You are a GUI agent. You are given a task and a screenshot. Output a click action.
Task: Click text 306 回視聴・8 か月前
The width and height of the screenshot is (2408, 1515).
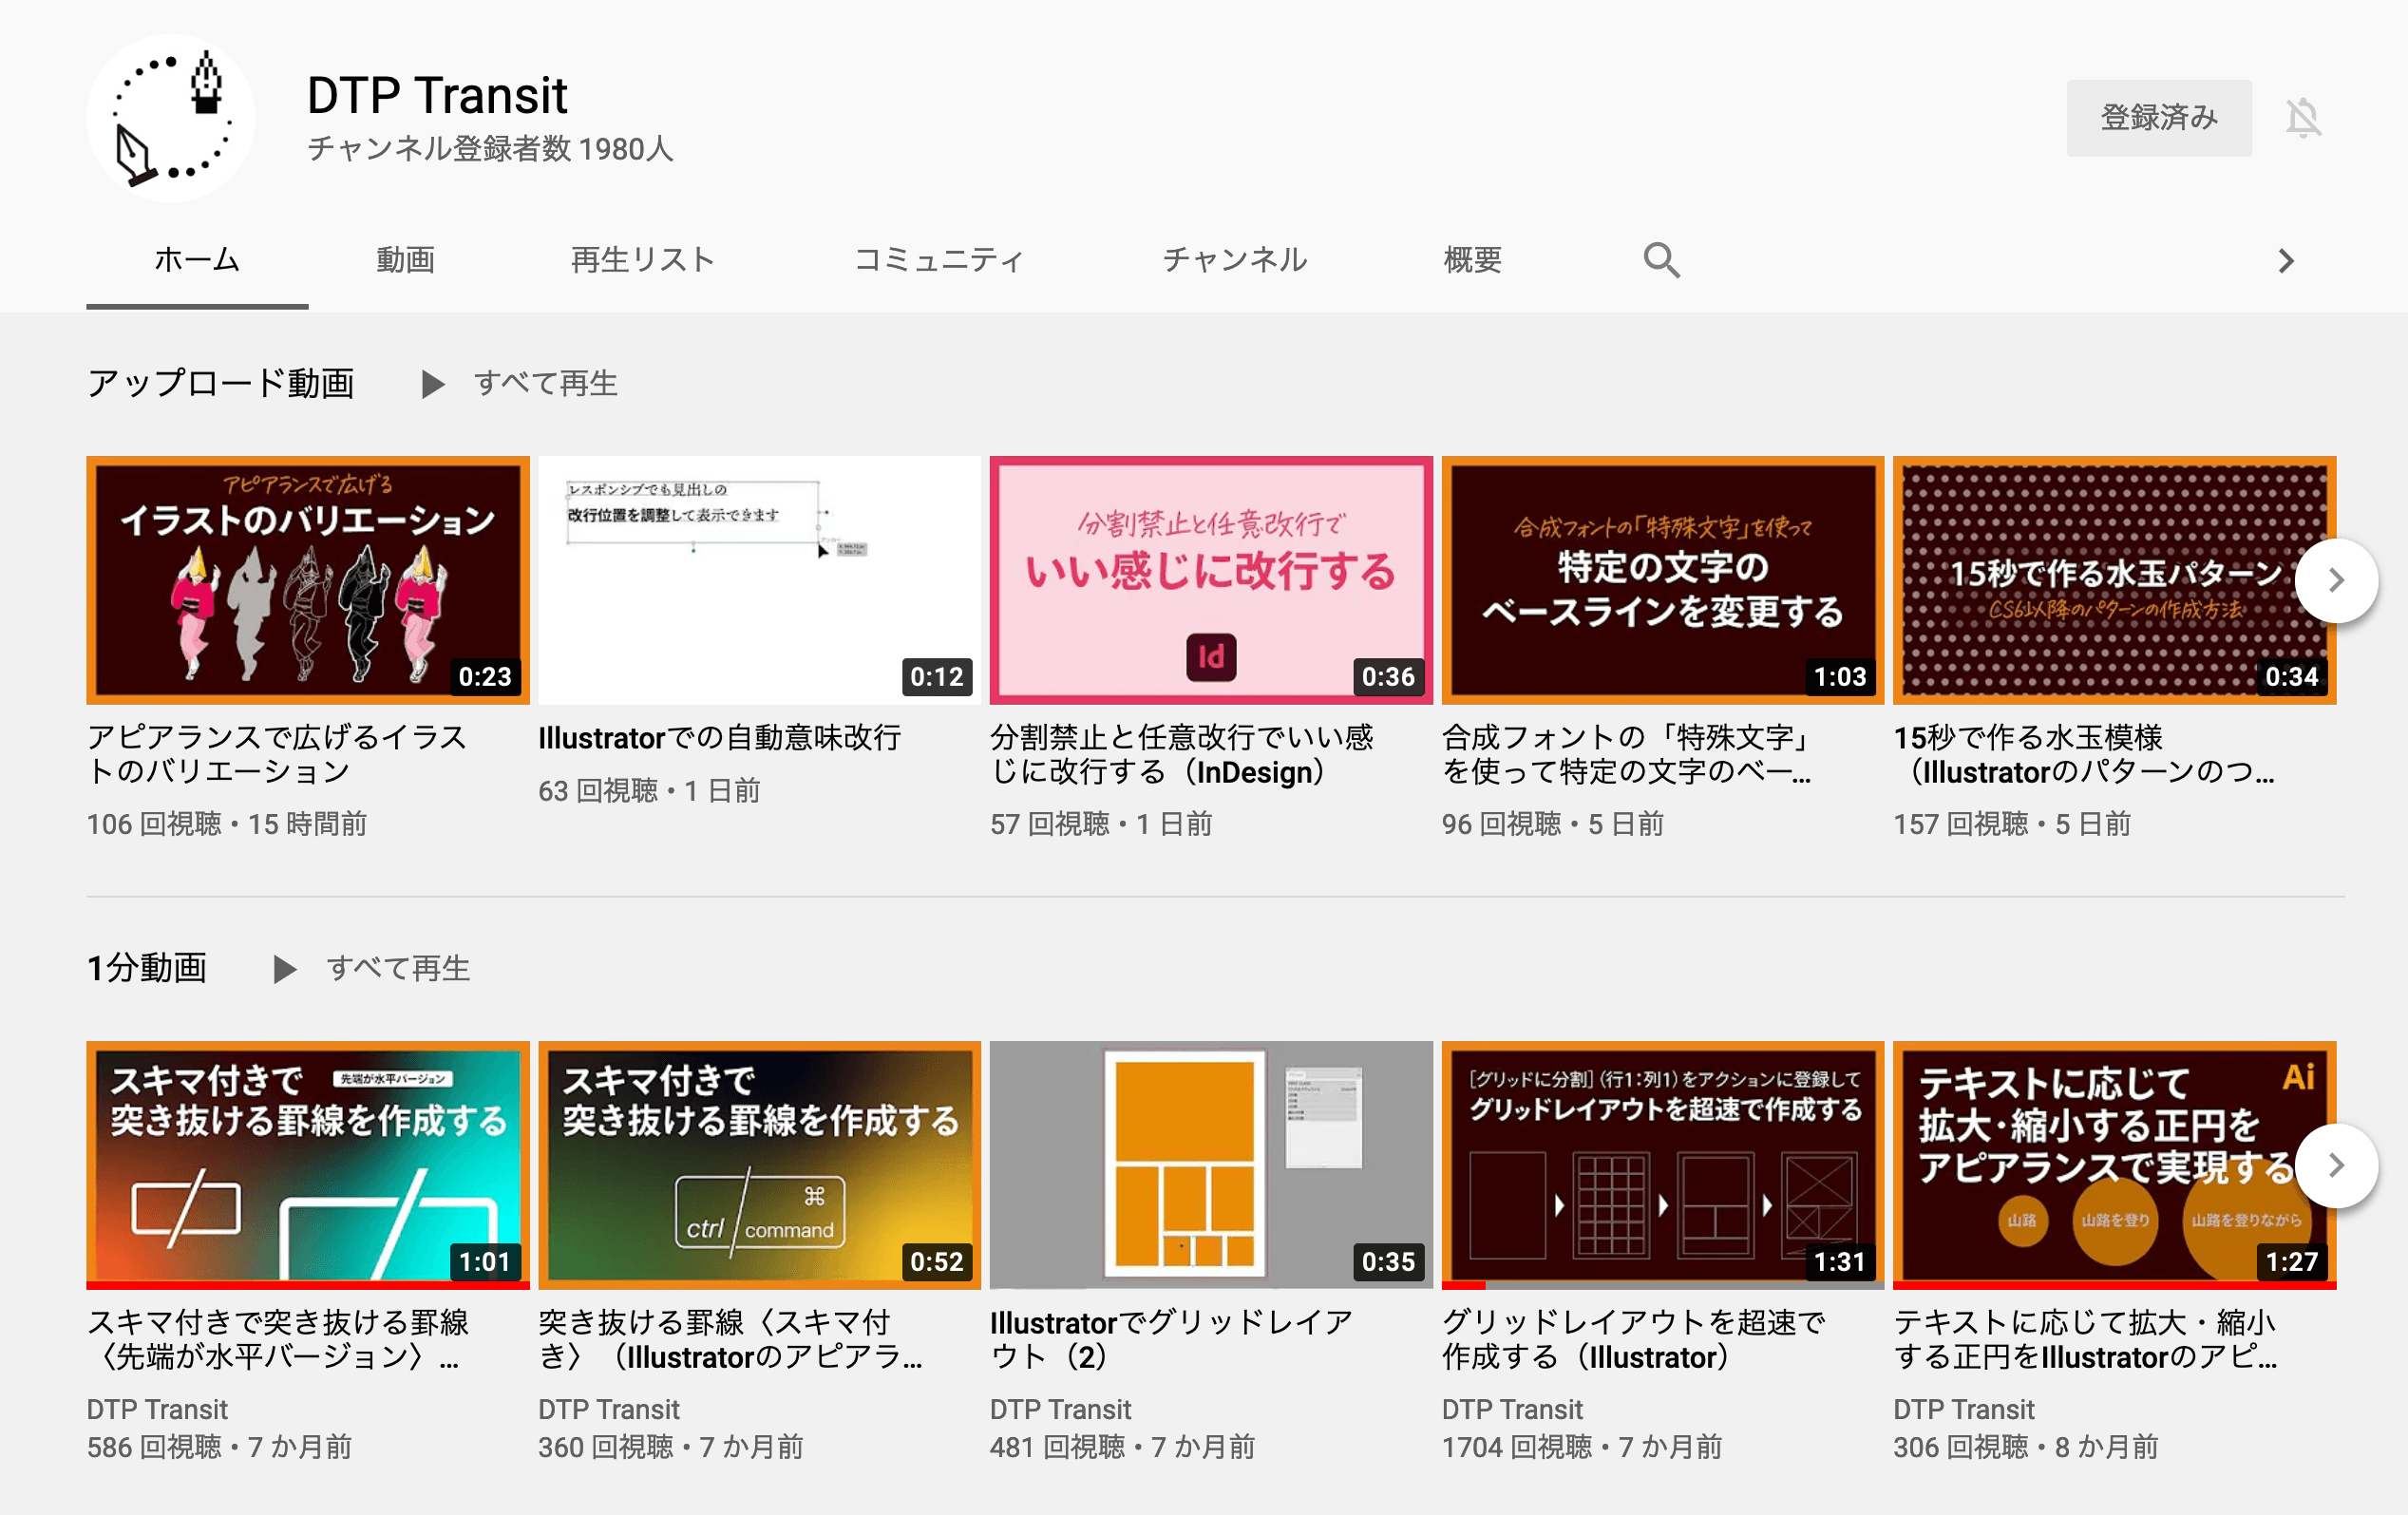(2026, 1447)
